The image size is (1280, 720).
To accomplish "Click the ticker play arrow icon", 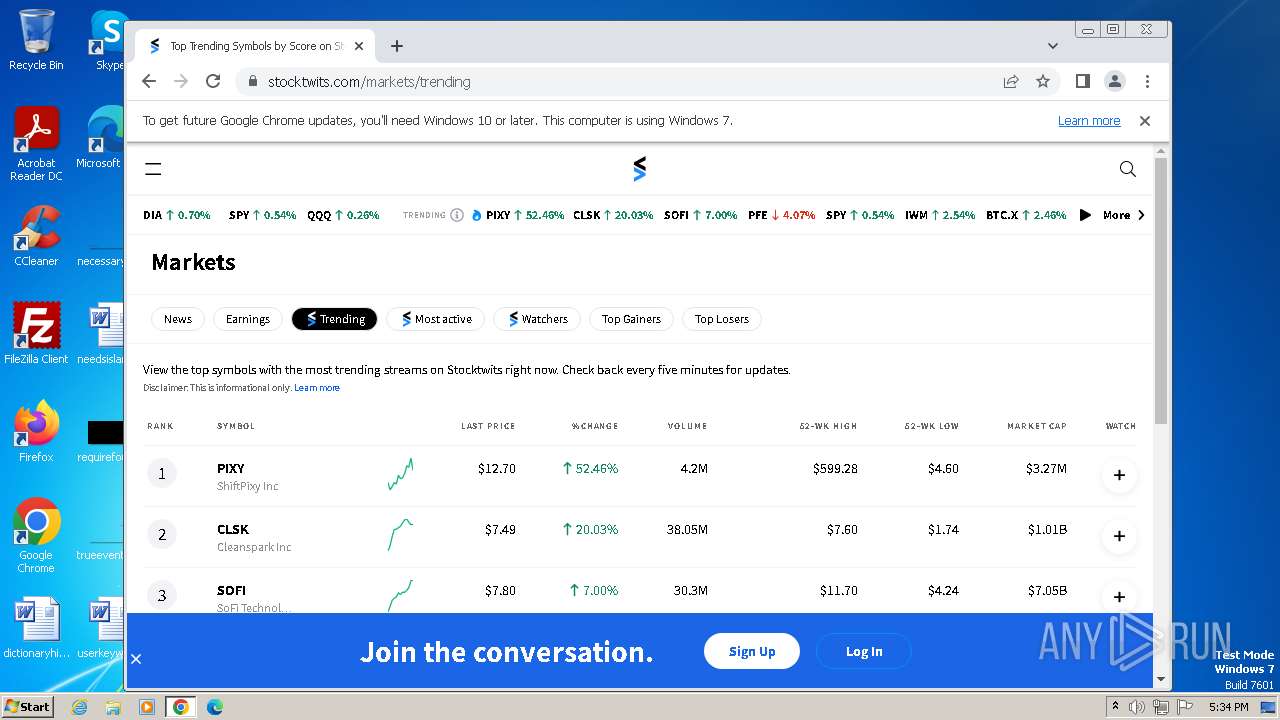I will [1085, 215].
